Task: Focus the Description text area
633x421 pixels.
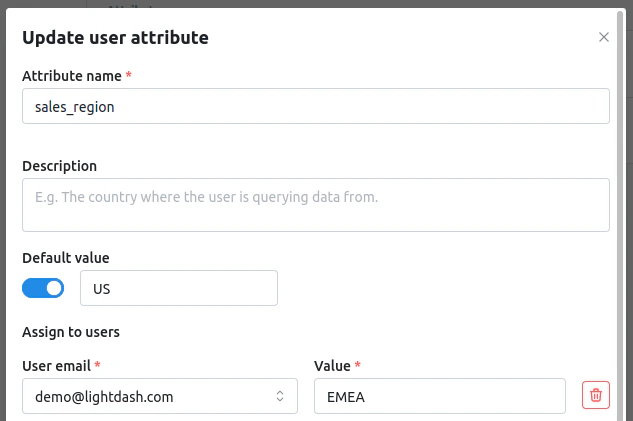Action: pos(316,204)
